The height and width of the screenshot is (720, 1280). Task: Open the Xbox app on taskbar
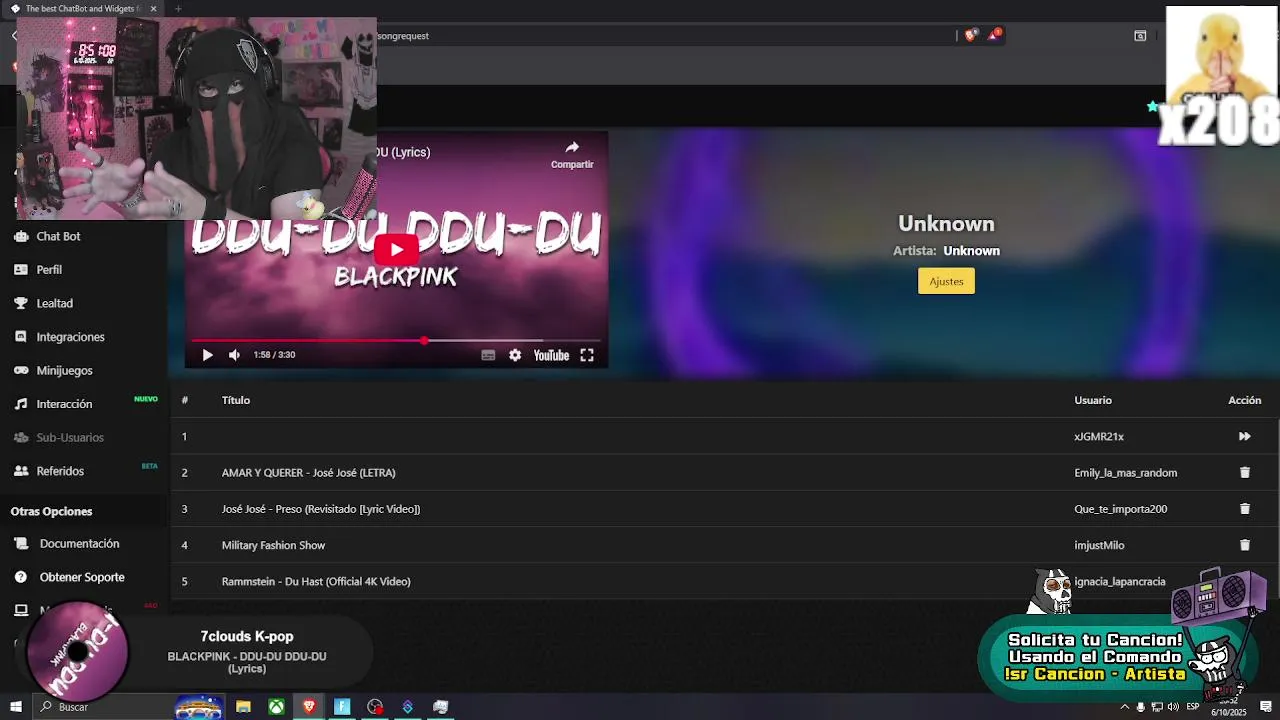pos(276,707)
